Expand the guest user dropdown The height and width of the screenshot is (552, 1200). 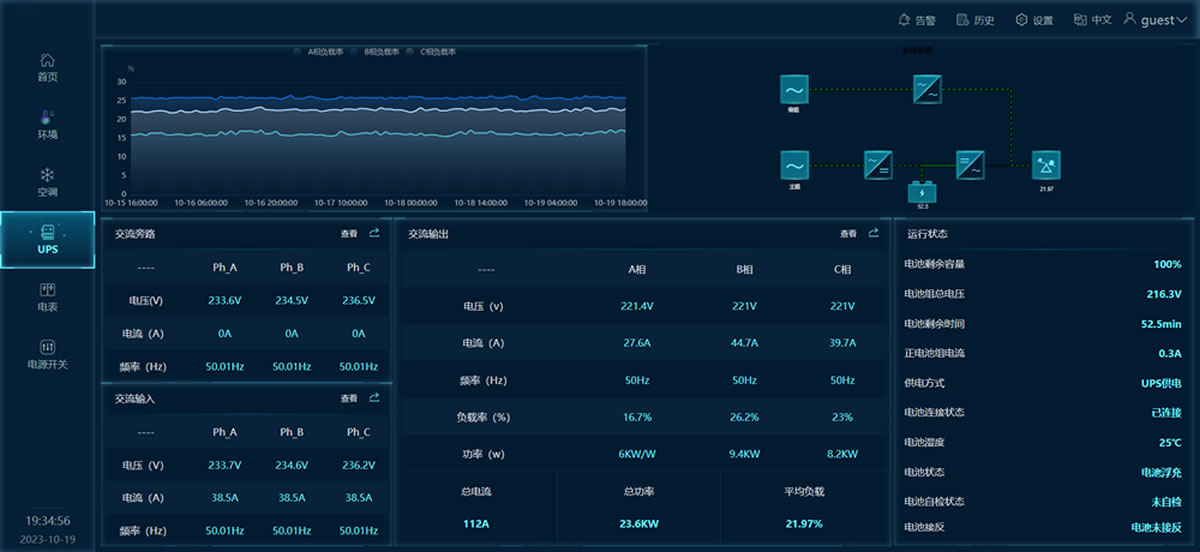pyautogui.click(x=1156, y=20)
